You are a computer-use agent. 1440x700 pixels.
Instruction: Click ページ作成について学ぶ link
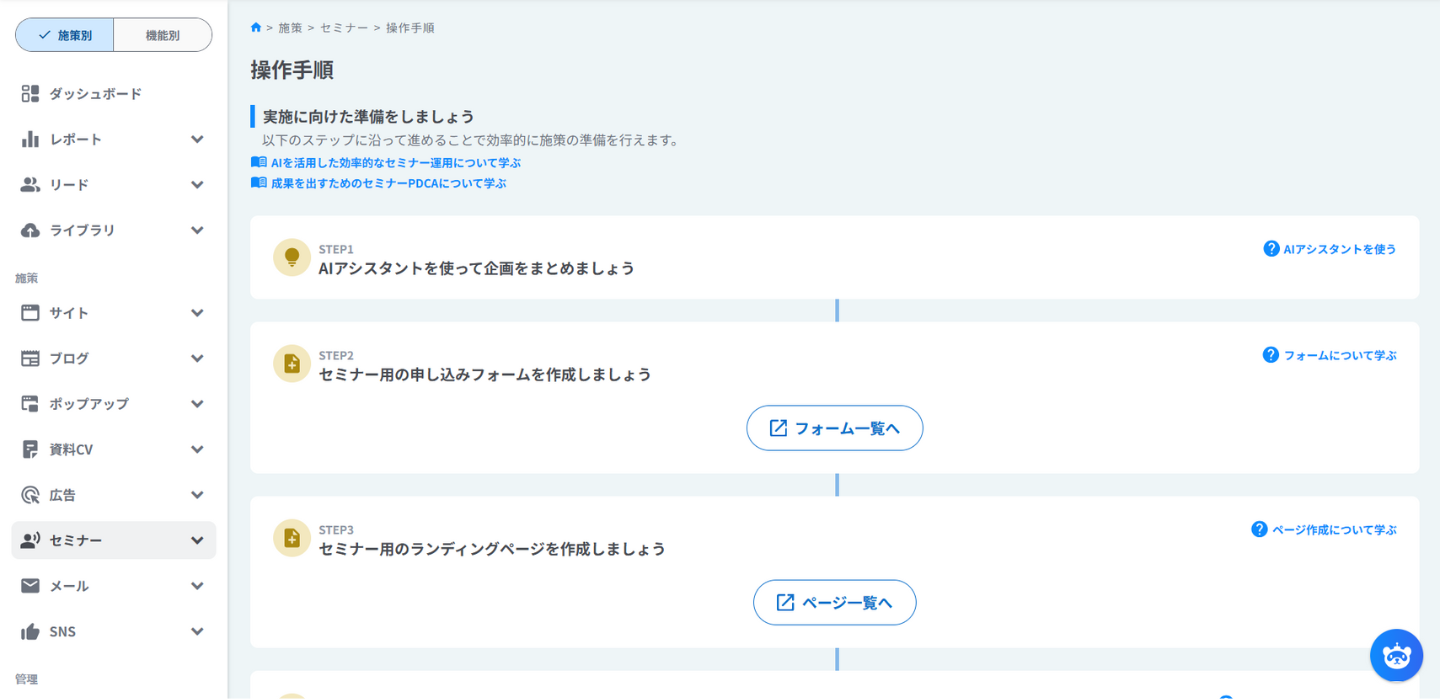click(x=1334, y=530)
